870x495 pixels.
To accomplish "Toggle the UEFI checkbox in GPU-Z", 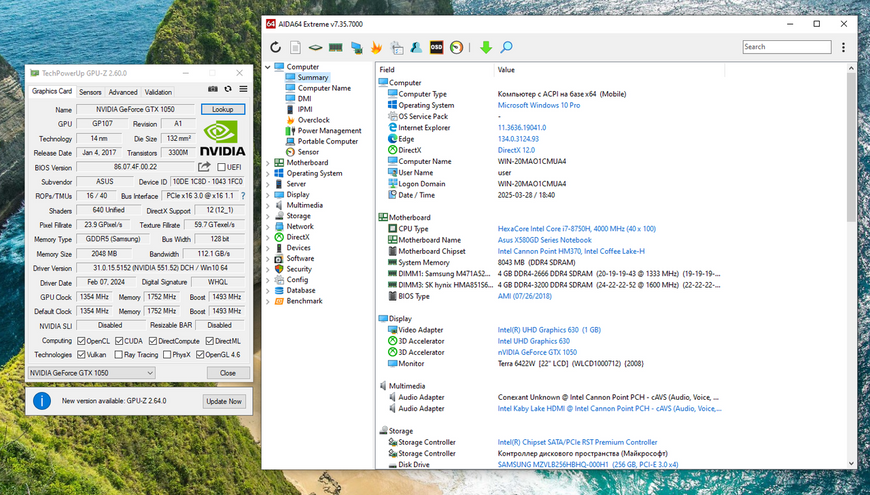I will [221, 167].
